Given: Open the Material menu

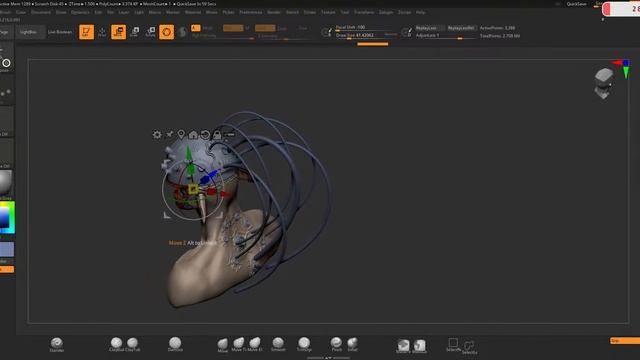Looking at the screenshot, I should (x=193, y=12).
